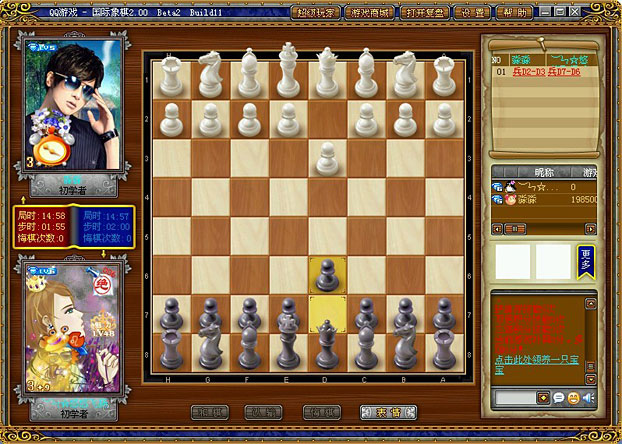Image resolution: width=622 pixels, height=444 pixels.
Task: Select the white bishop on C1
Action: point(366,73)
